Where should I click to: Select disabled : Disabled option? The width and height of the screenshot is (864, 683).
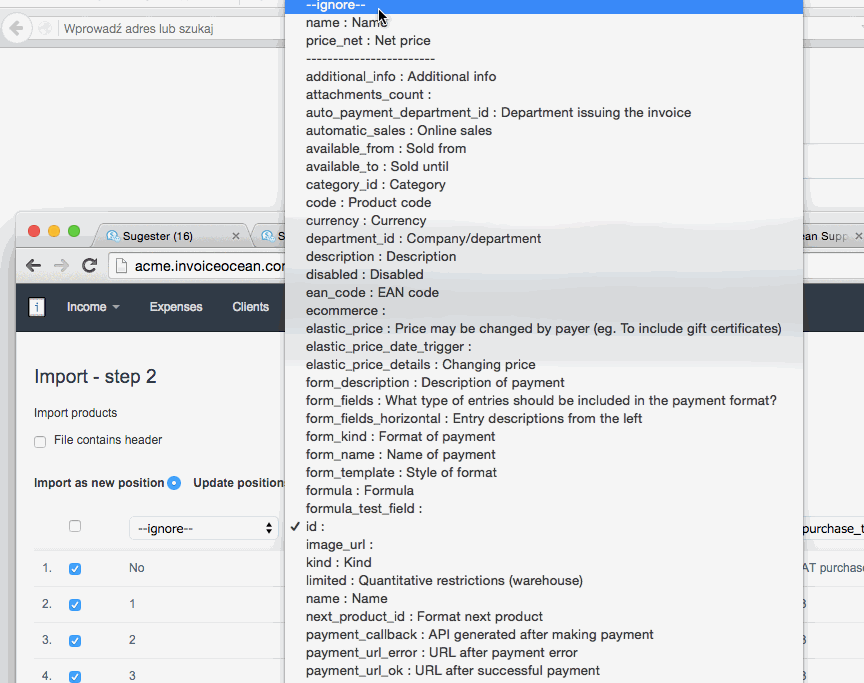point(544,274)
